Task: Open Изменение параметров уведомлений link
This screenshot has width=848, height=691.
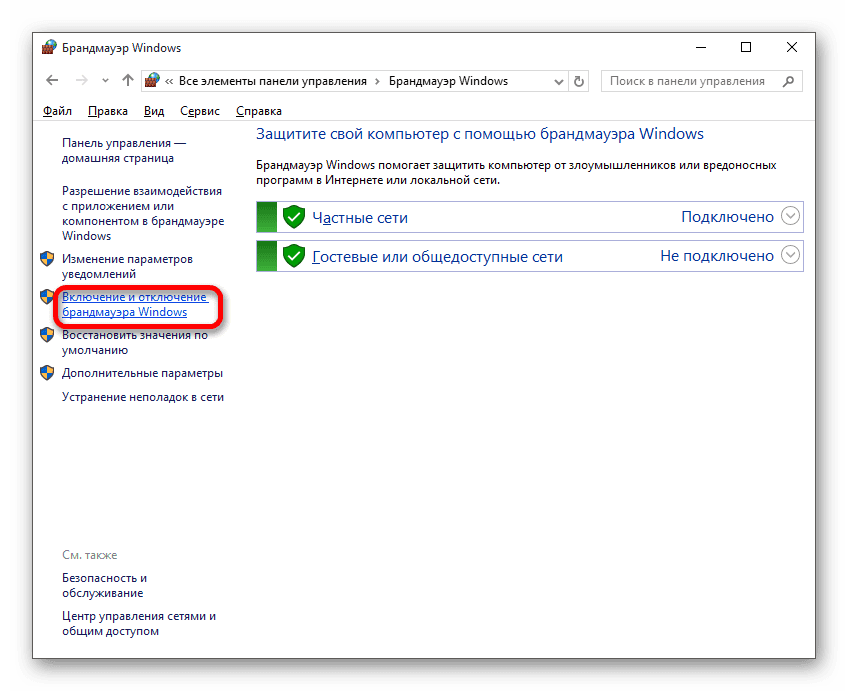Action: click(127, 266)
